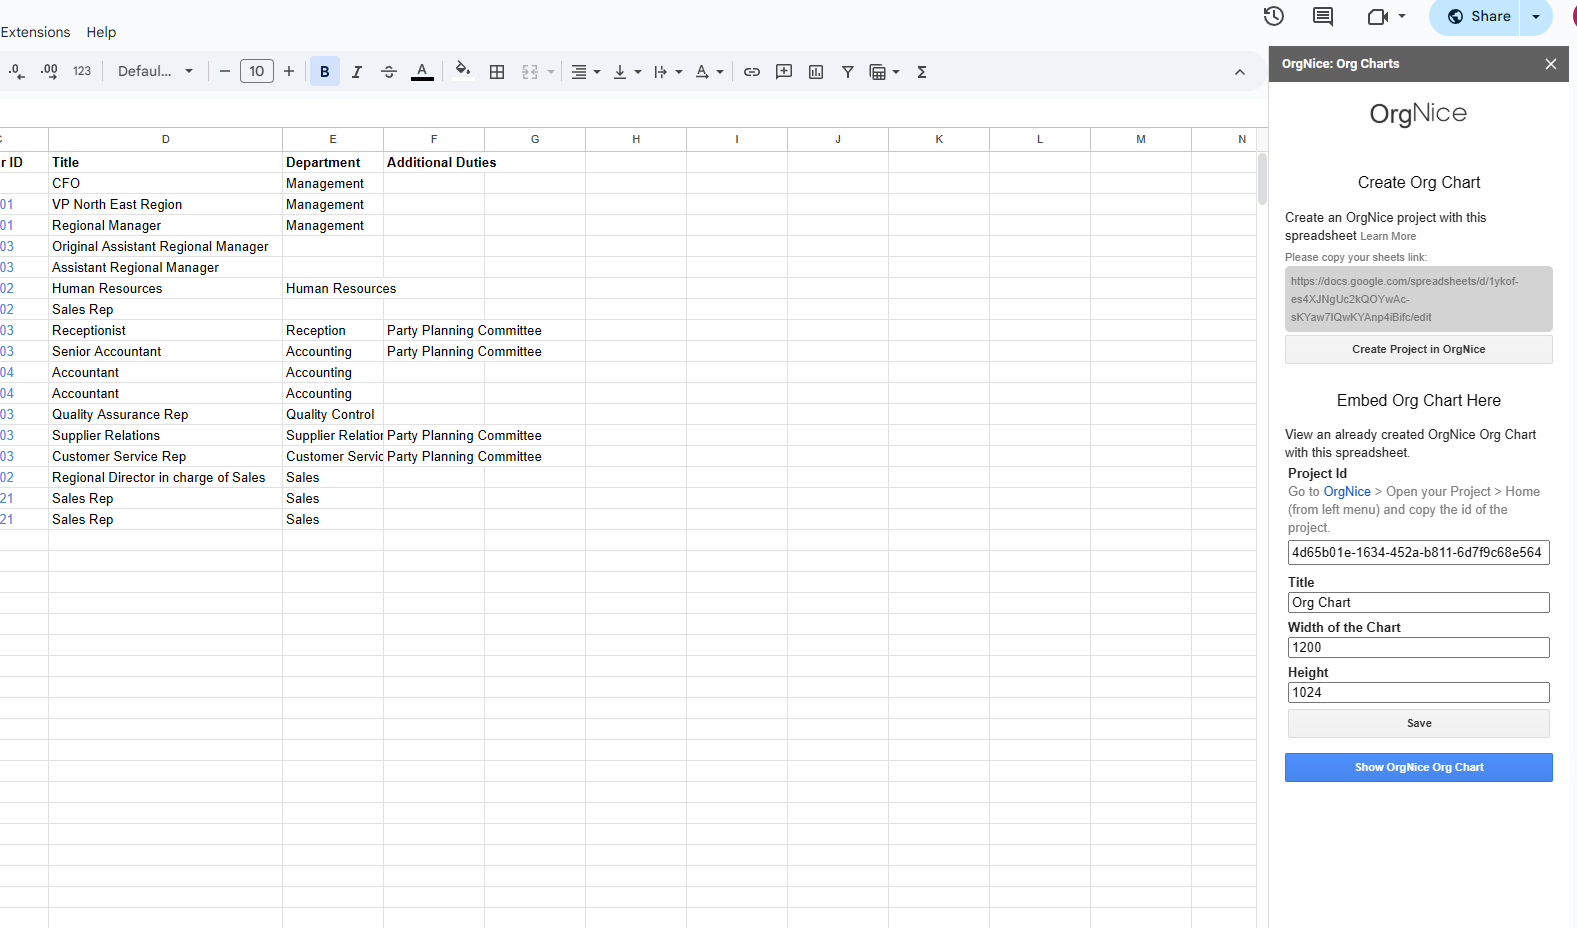Click the insert link icon

pos(752,72)
